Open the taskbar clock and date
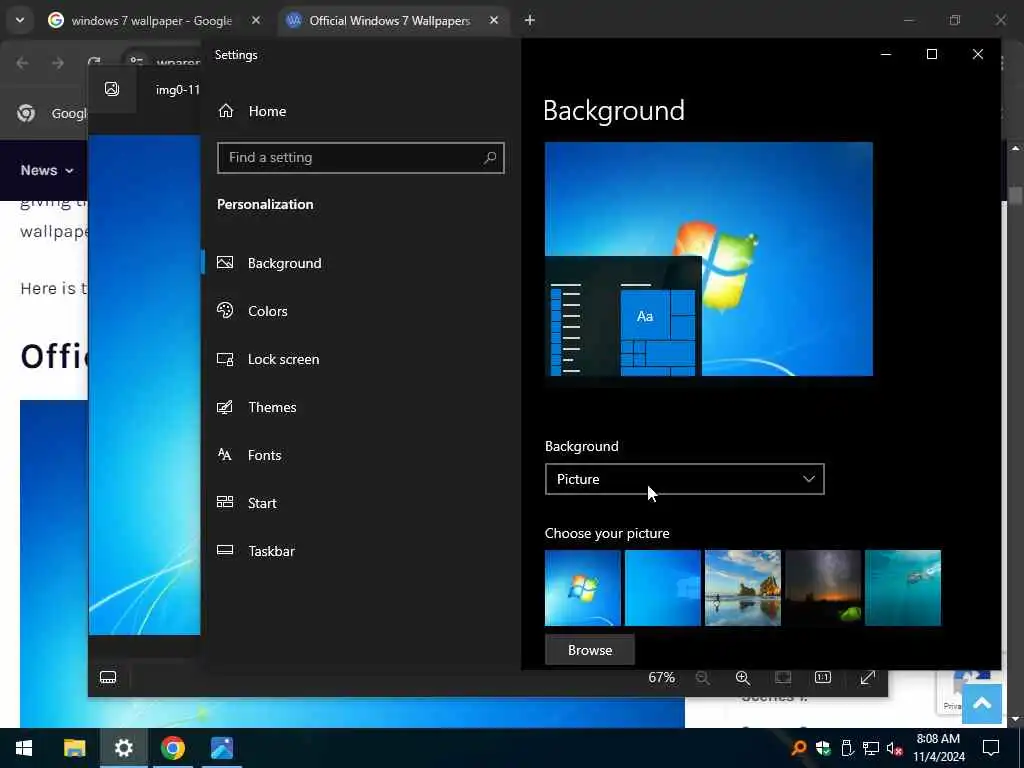1024x768 pixels. click(x=938, y=748)
